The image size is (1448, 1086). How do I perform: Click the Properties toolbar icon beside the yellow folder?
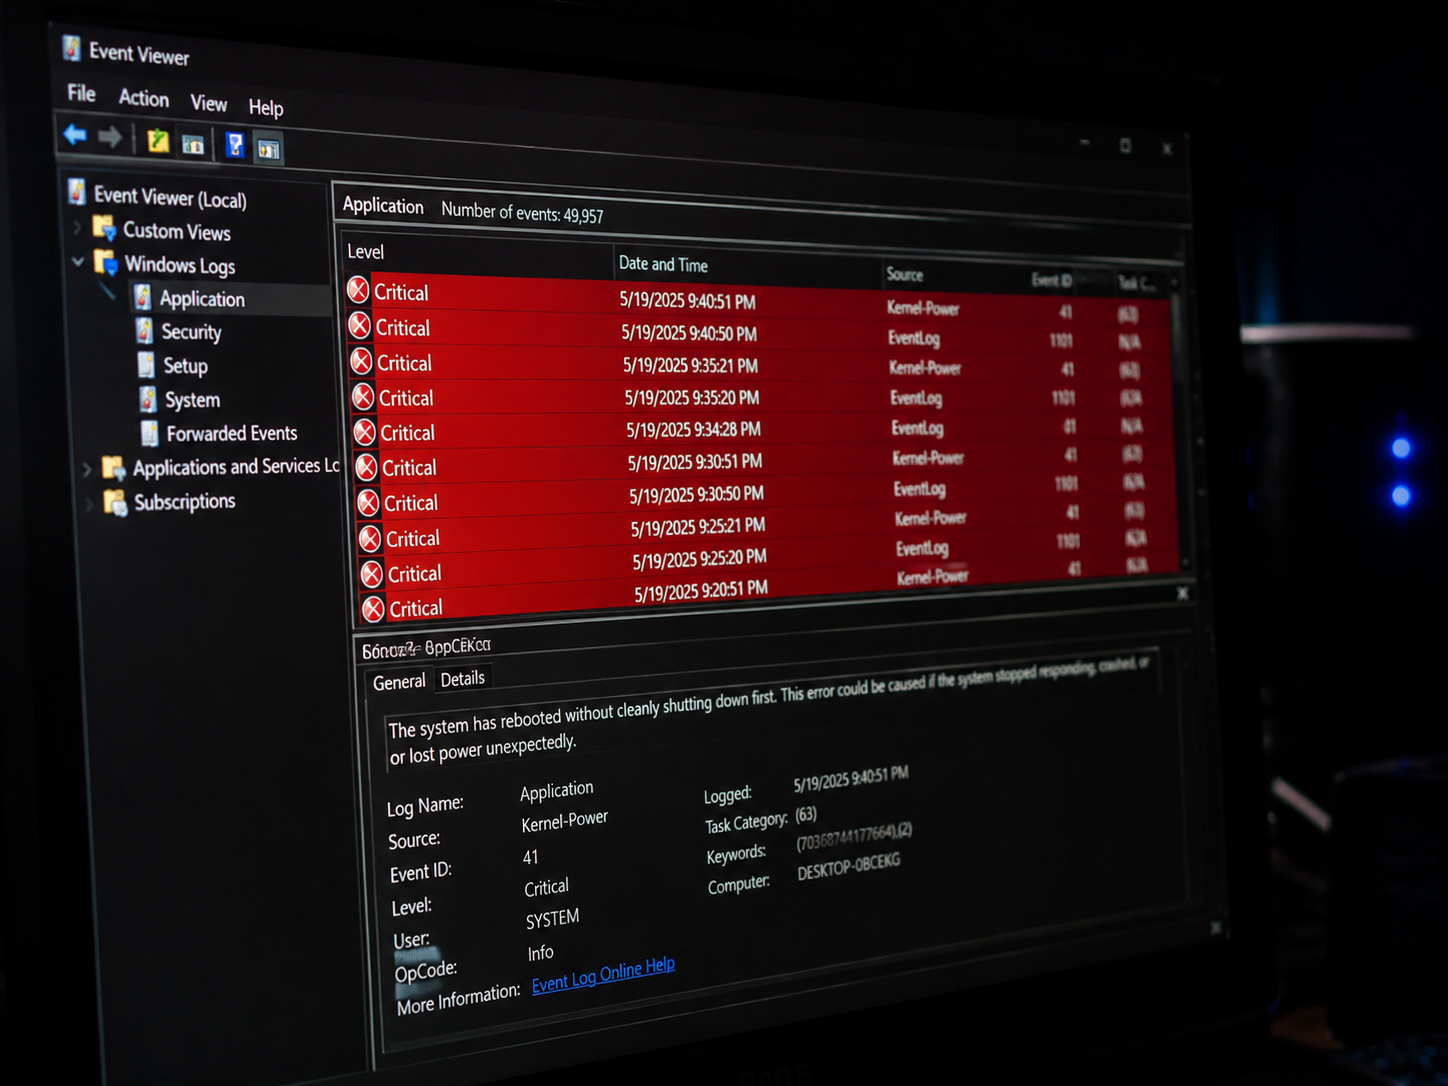pyautogui.click(x=193, y=144)
